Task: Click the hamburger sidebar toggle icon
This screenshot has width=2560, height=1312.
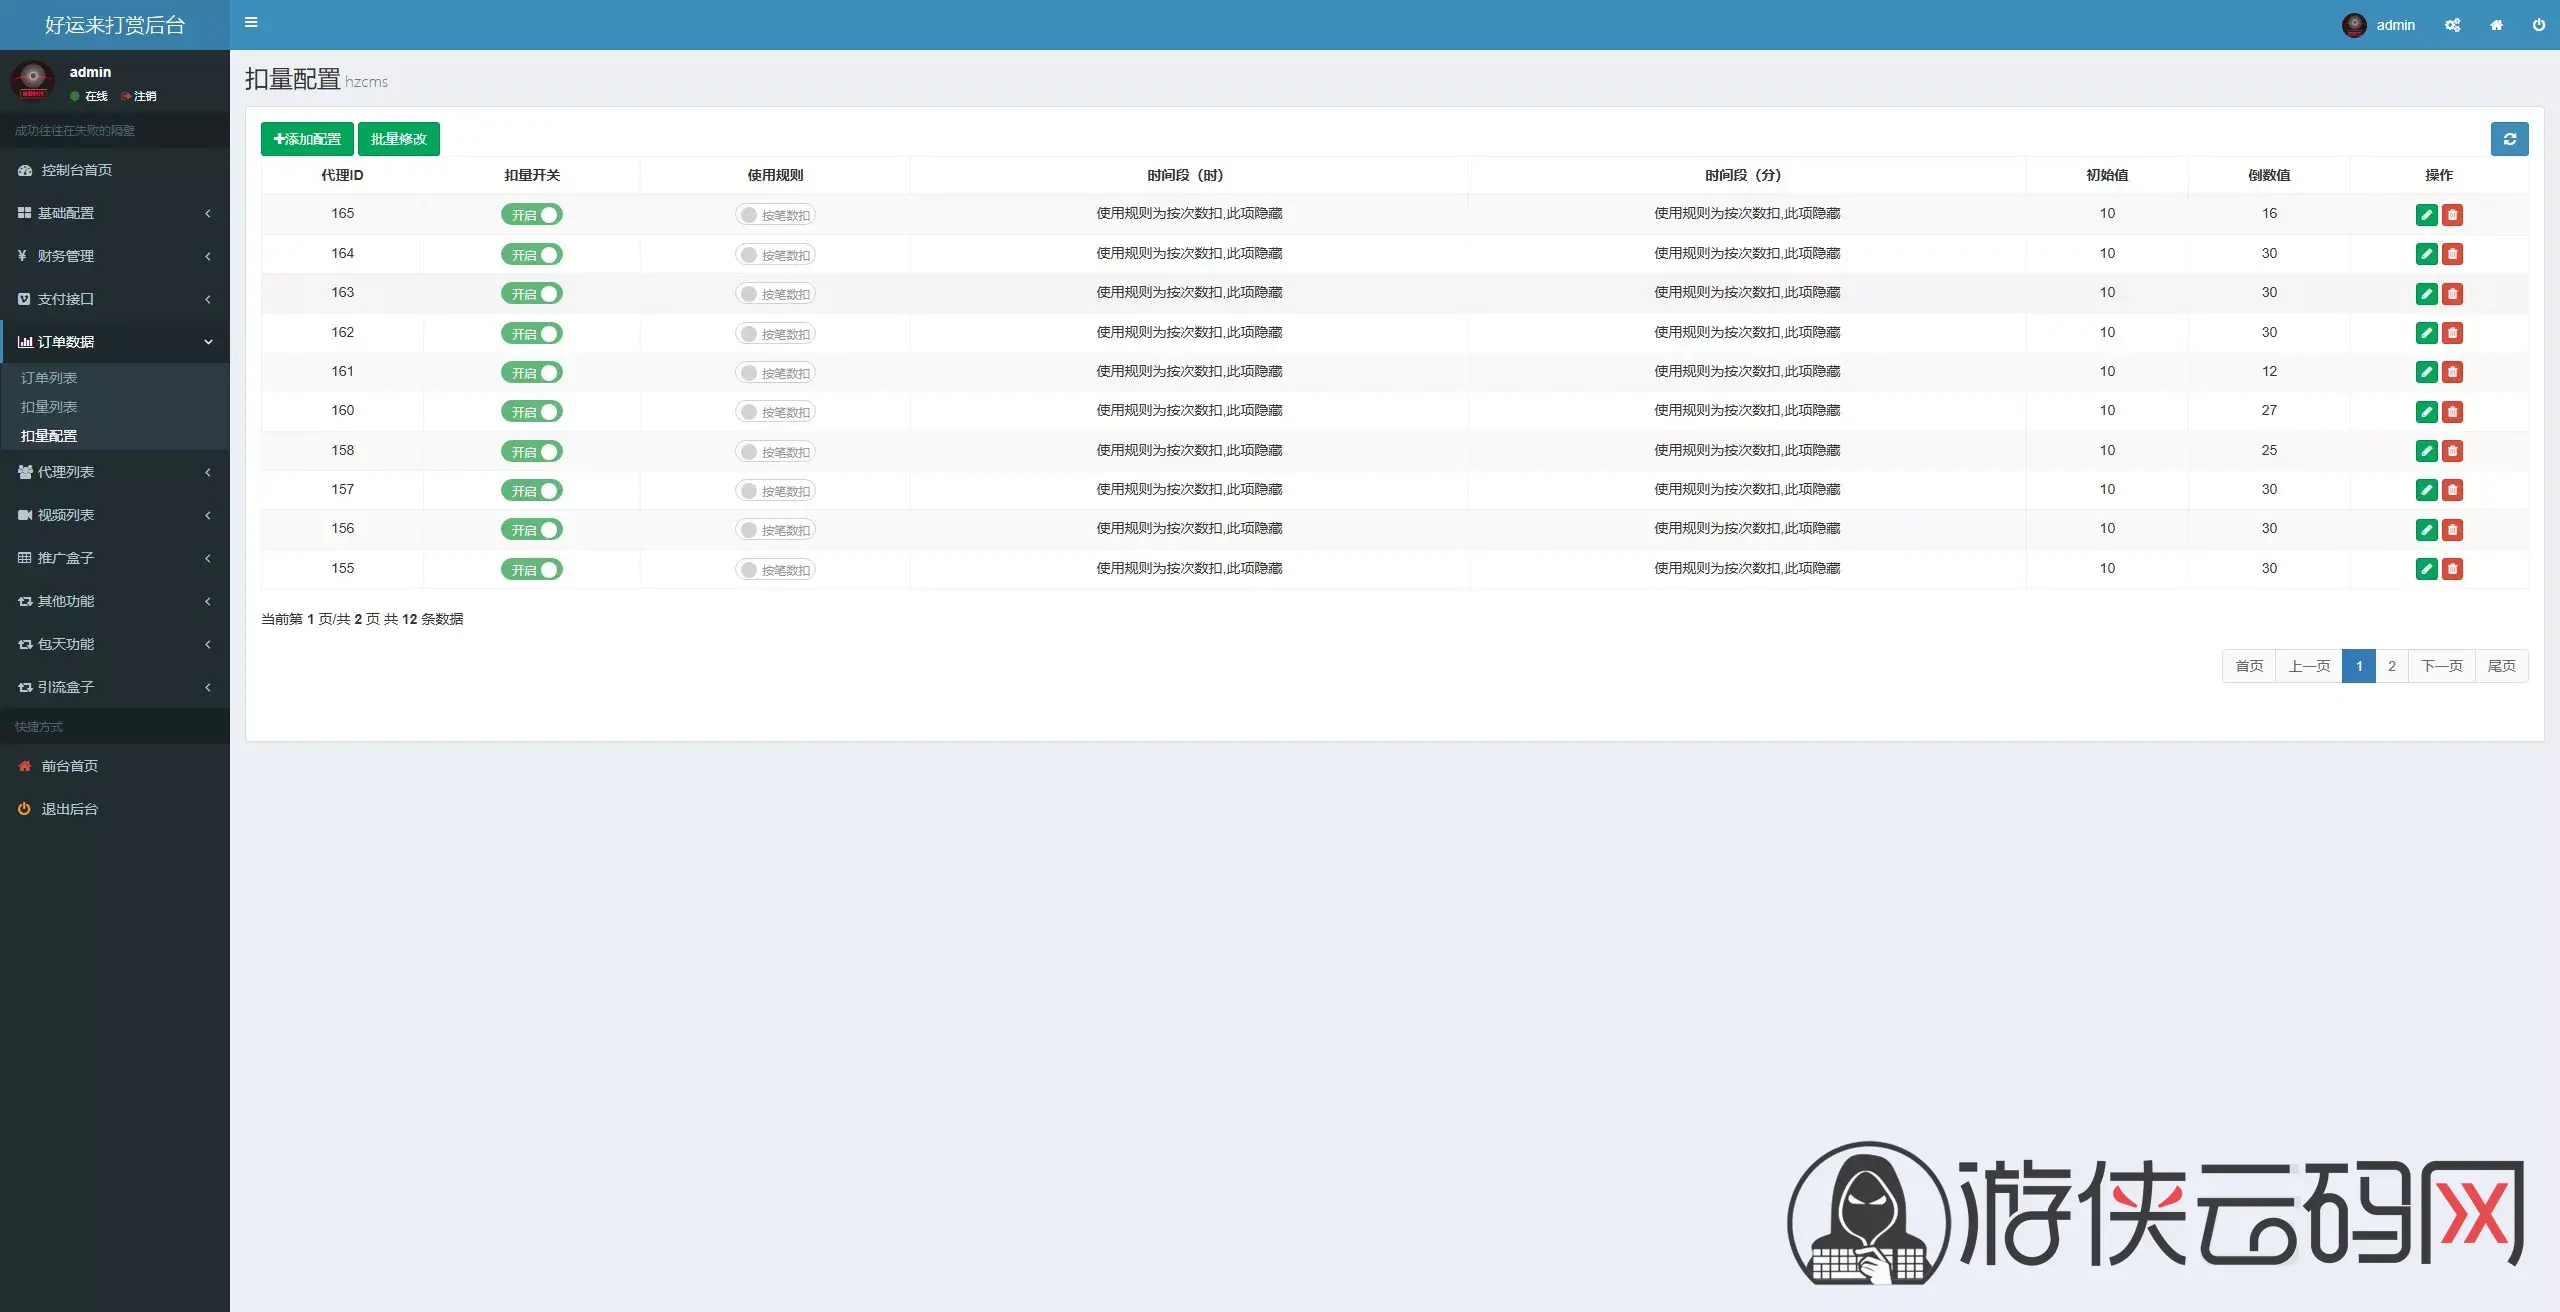Action: click(251, 22)
